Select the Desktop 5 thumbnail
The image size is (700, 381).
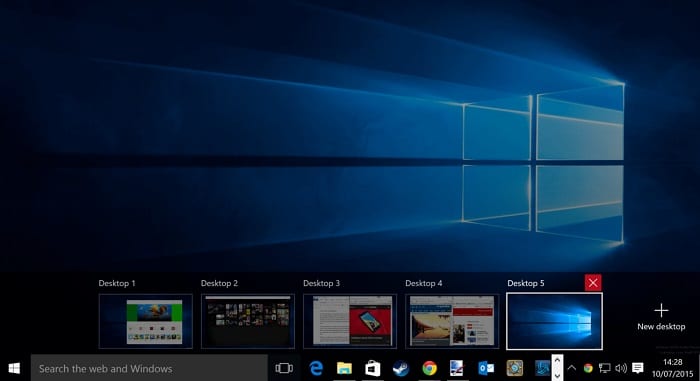(554, 321)
